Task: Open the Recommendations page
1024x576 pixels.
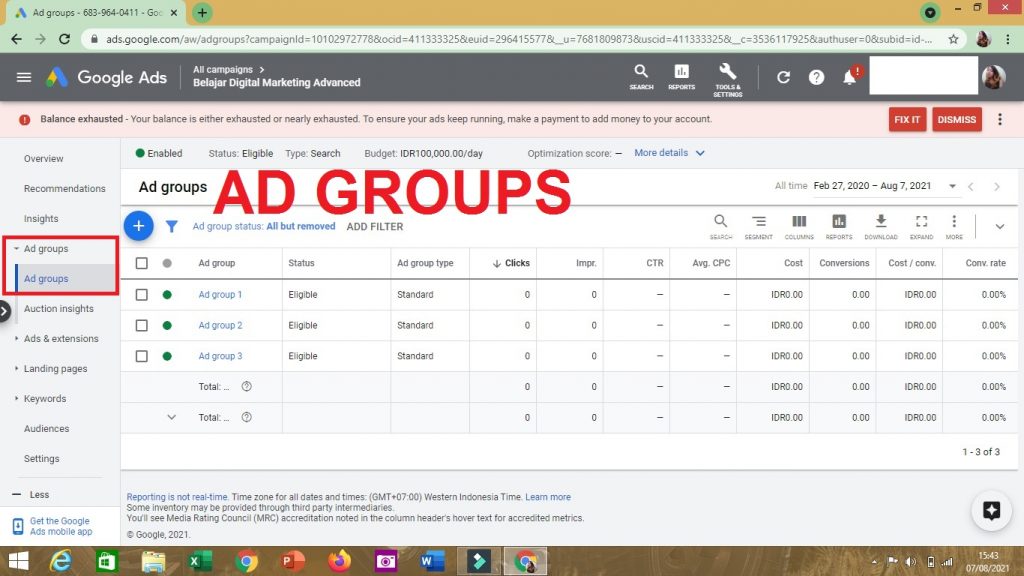Action: tap(64, 188)
